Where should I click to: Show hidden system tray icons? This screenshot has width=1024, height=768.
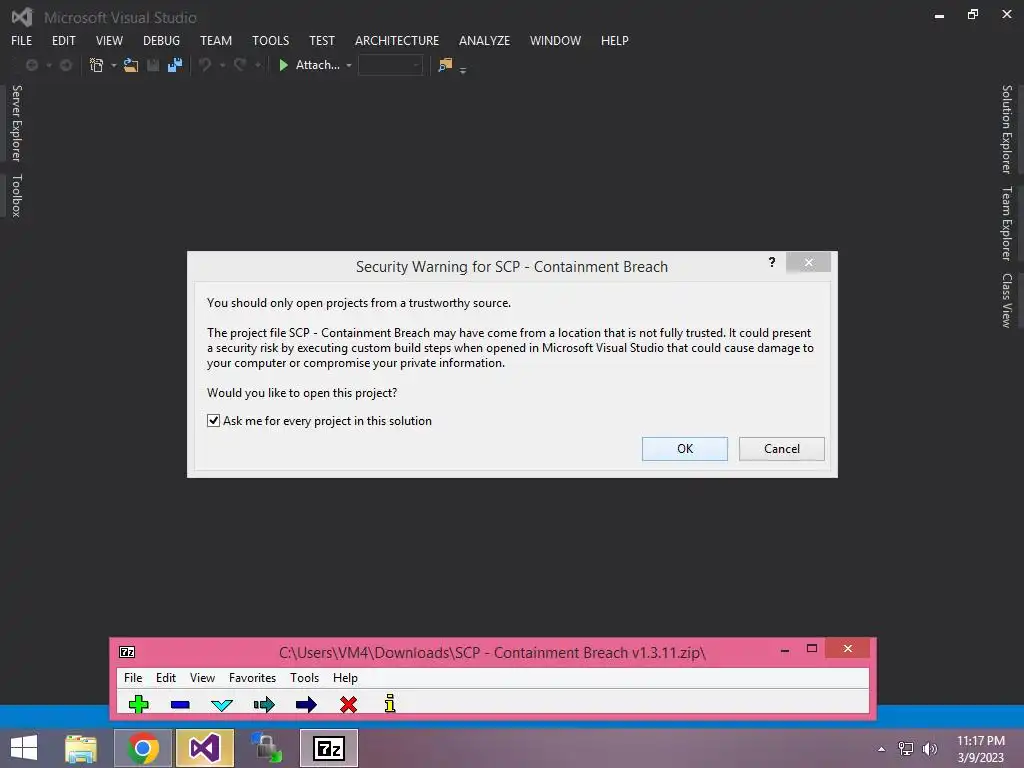tap(882, 749)
